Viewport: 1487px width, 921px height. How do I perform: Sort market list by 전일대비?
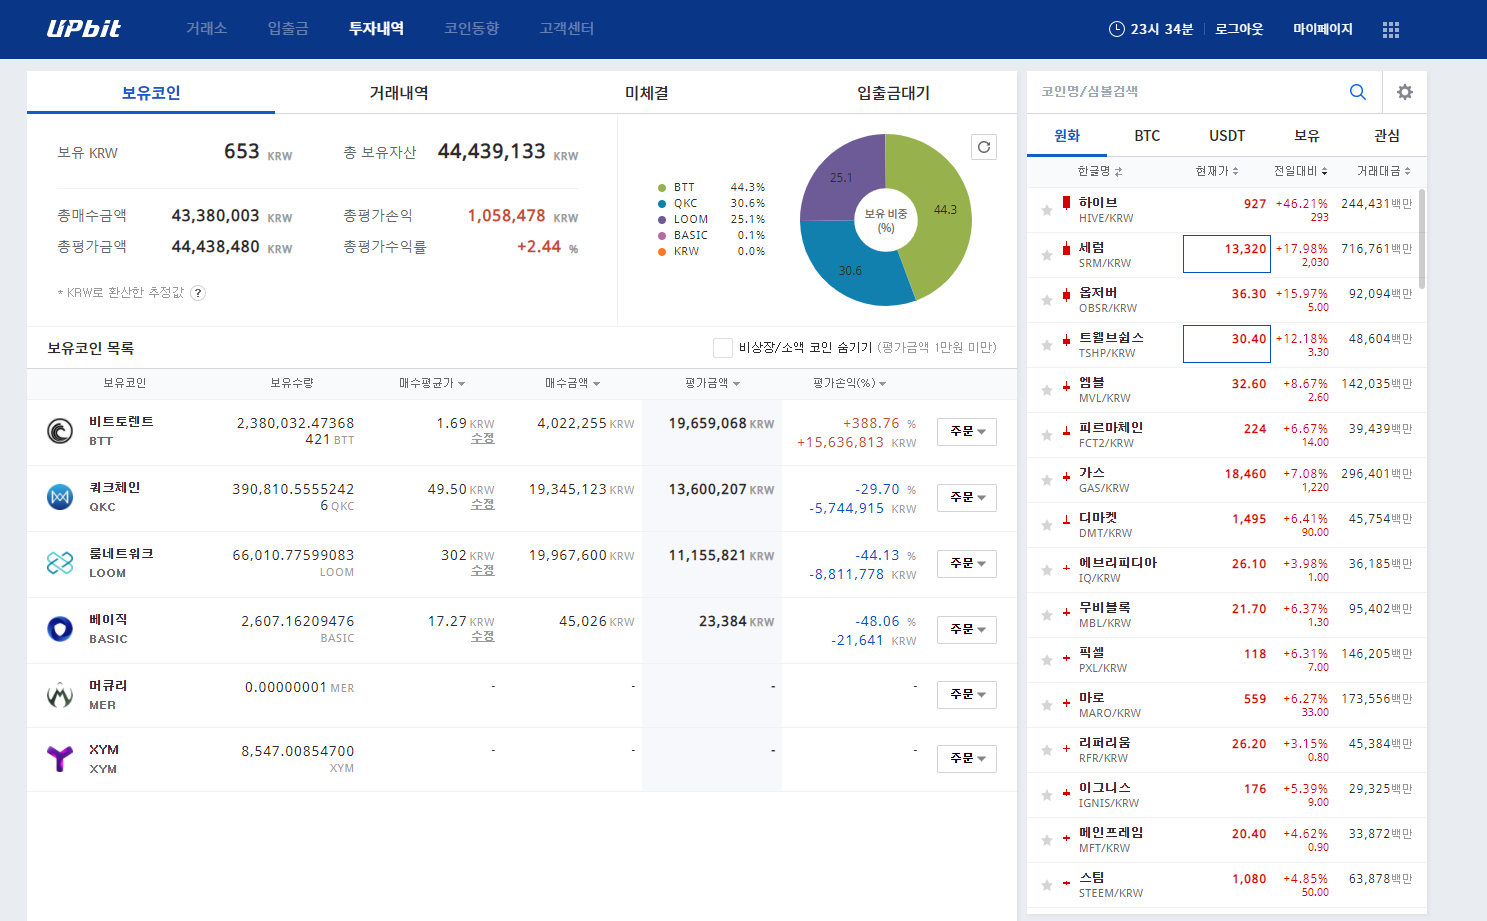[1300, 172]
